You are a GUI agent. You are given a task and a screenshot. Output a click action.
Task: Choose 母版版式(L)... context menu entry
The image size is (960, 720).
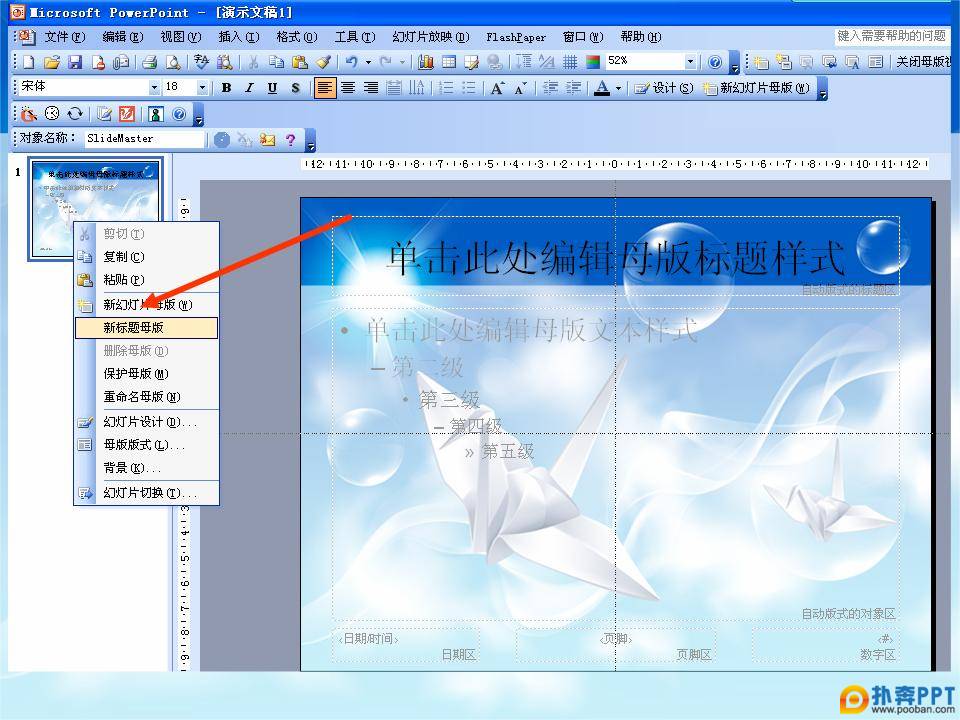146,445
